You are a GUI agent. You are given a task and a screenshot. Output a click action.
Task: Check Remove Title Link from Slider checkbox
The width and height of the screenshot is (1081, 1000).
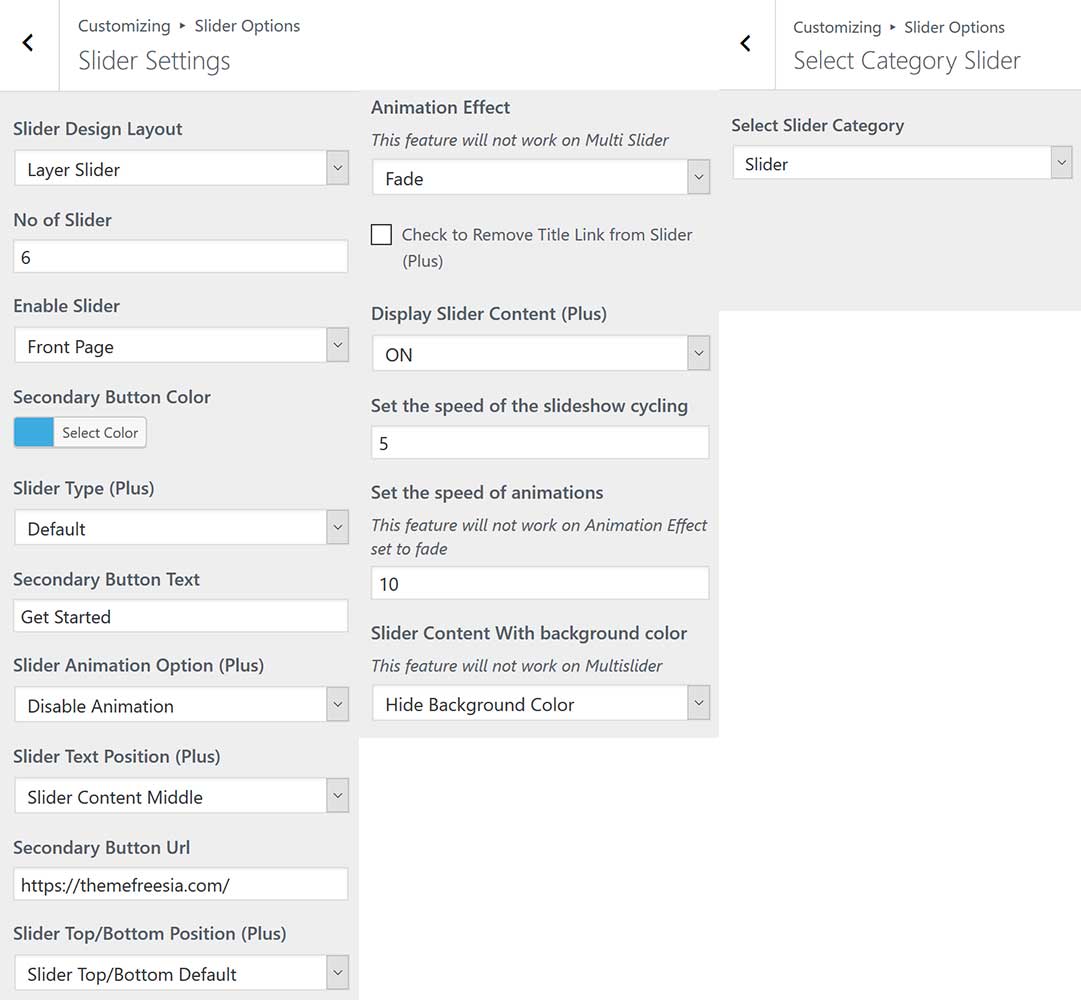(x=381, y=235)
